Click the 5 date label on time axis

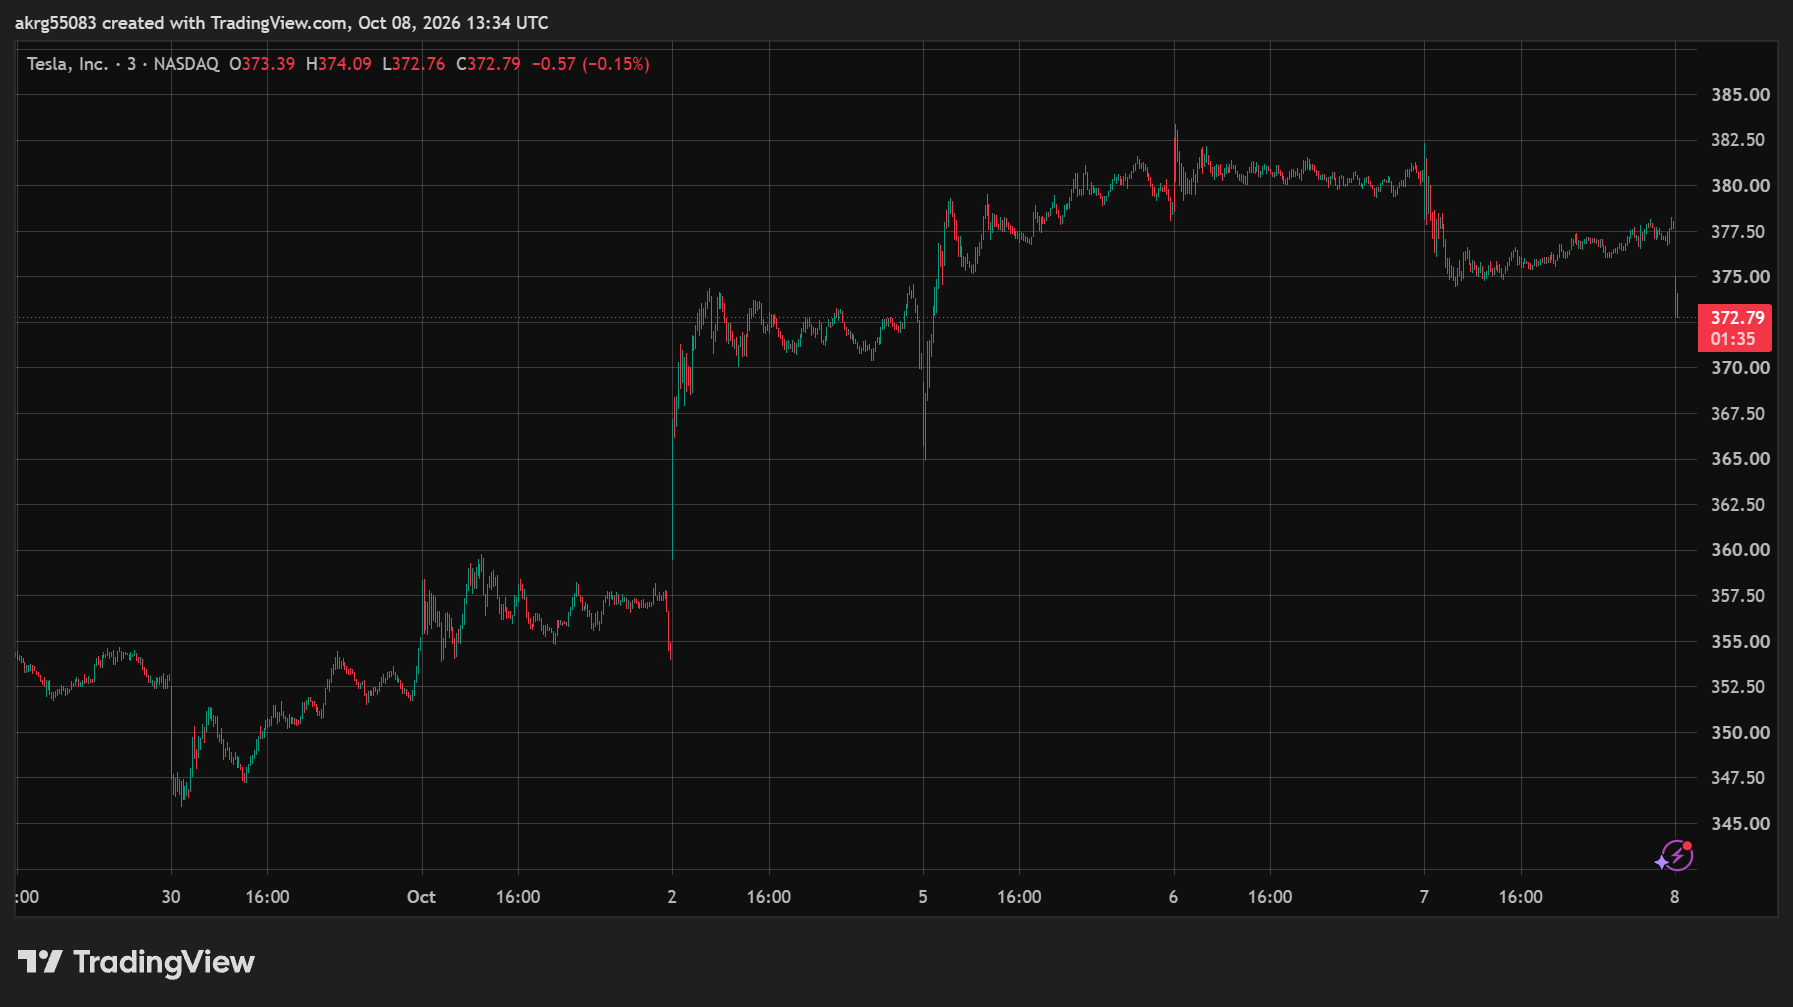(x=923, y=897)
